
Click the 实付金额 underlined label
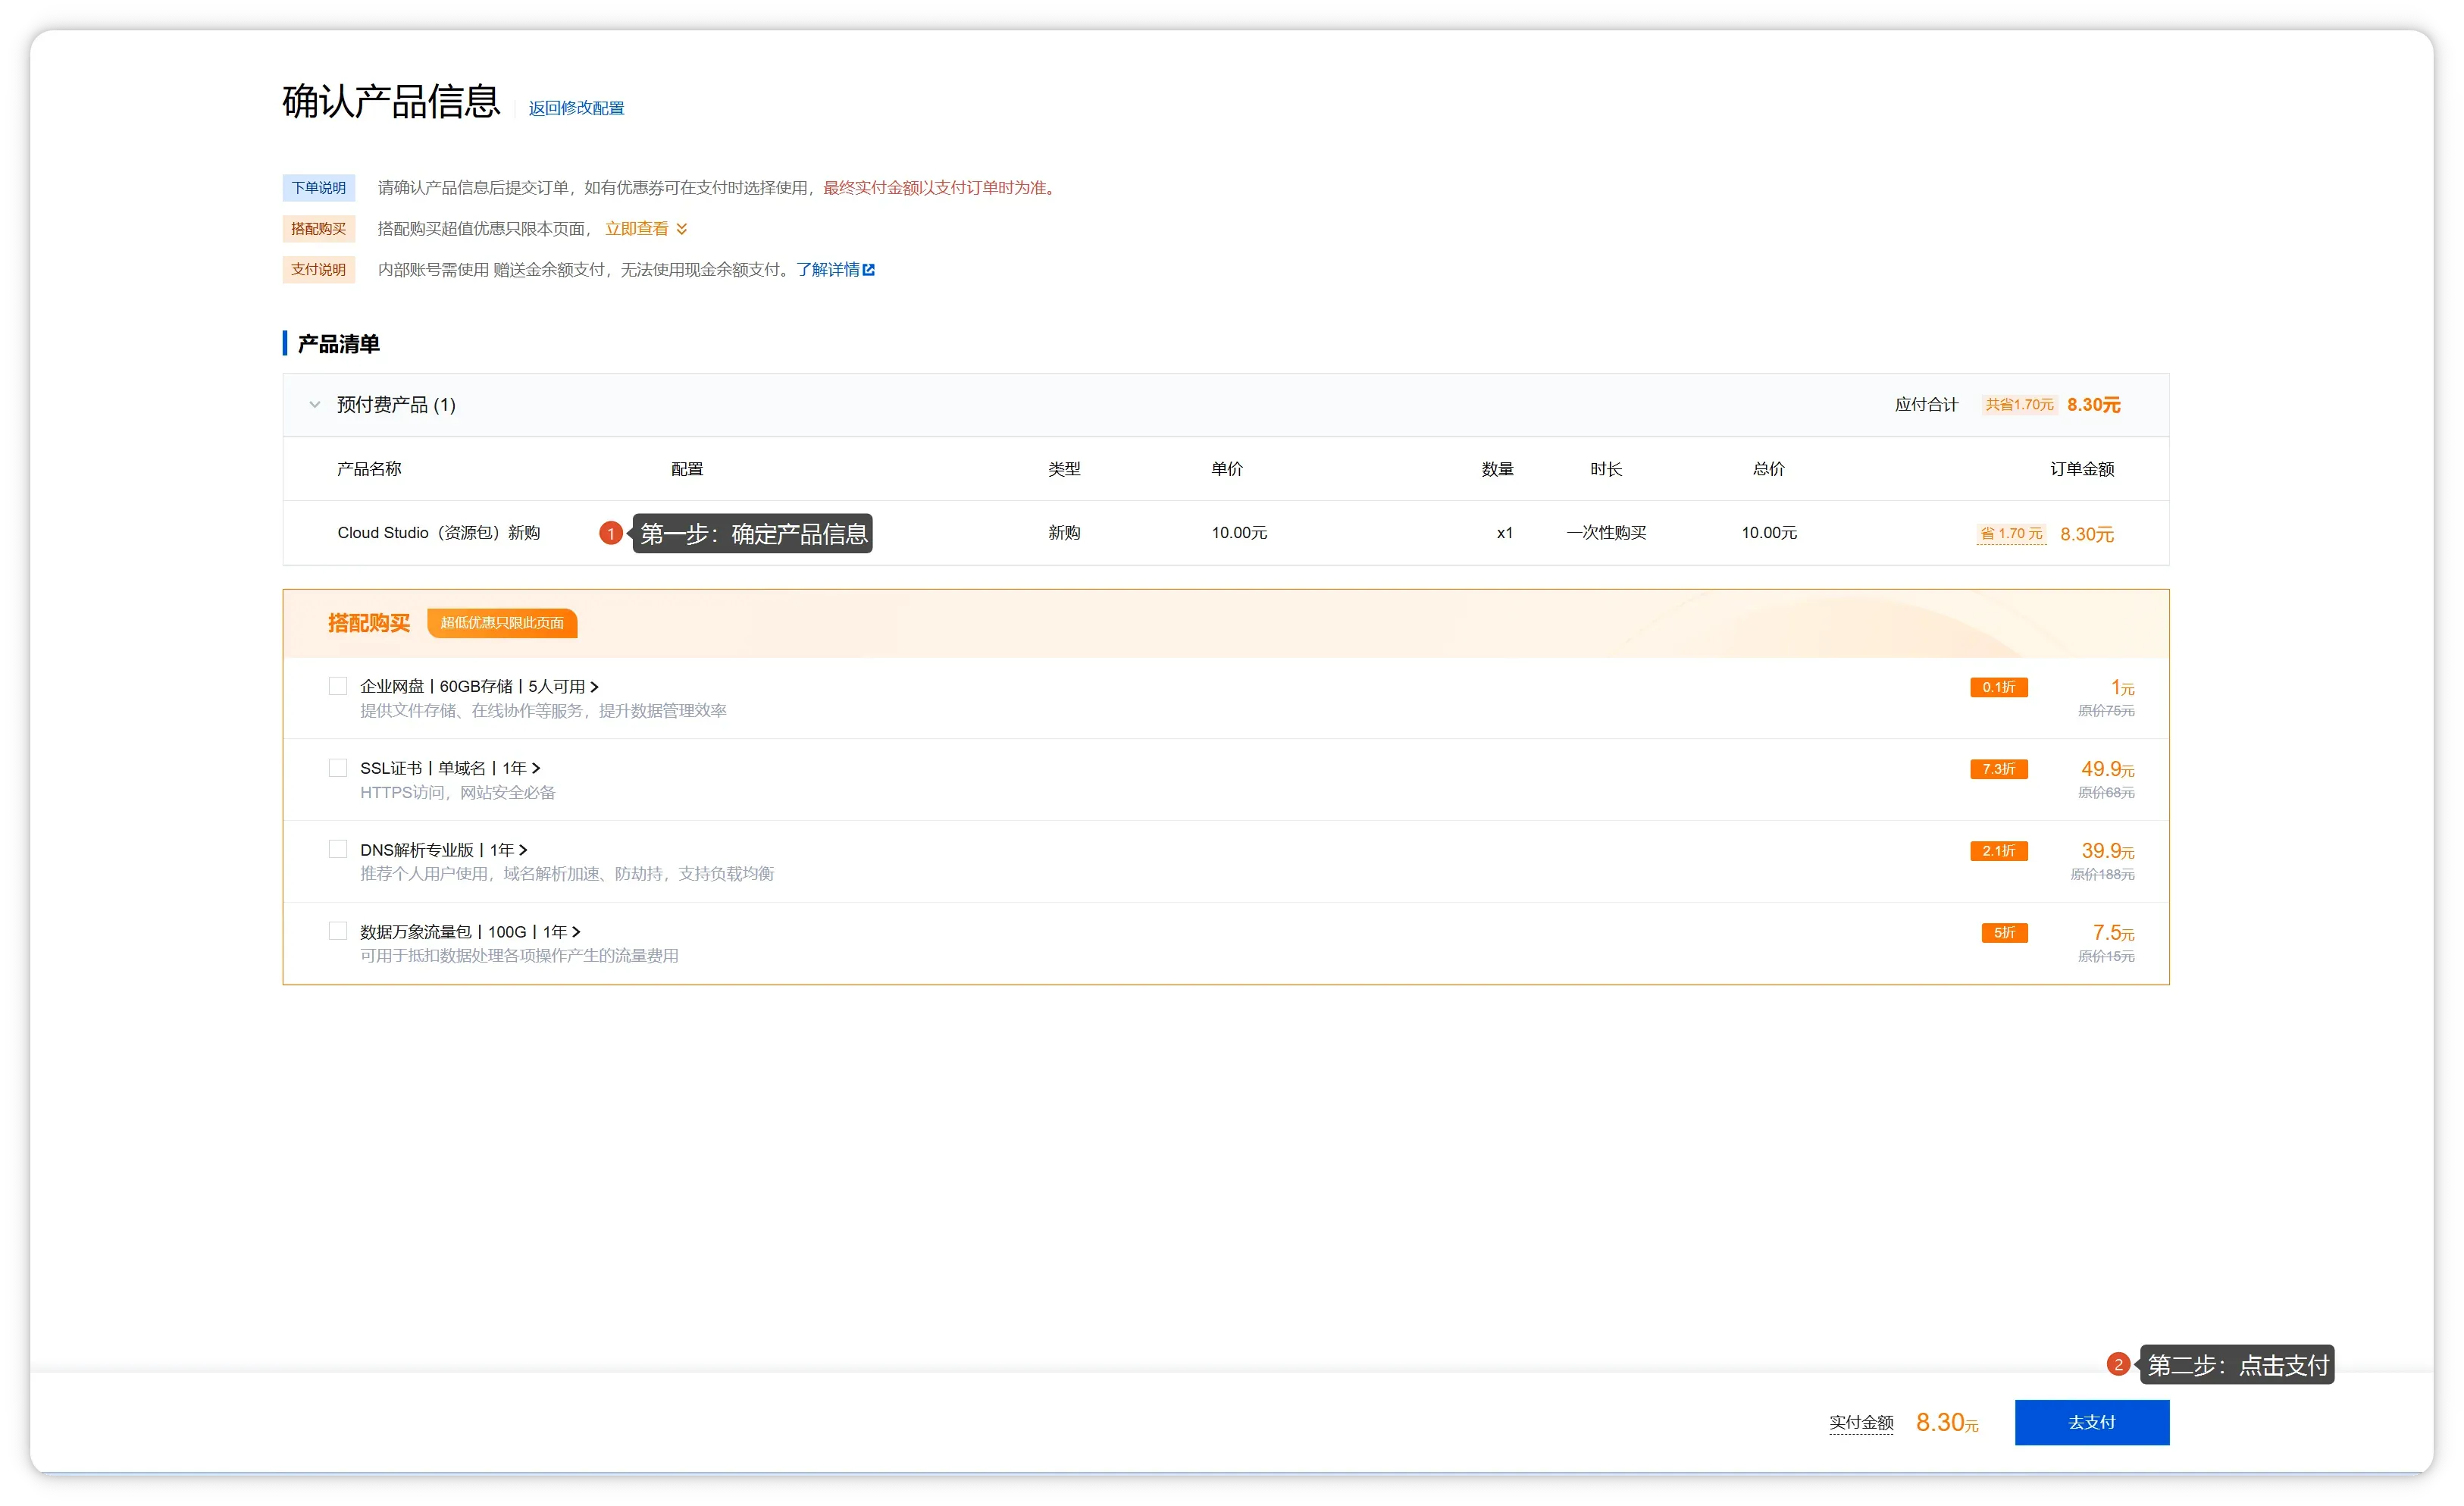click(1861, 1423)
